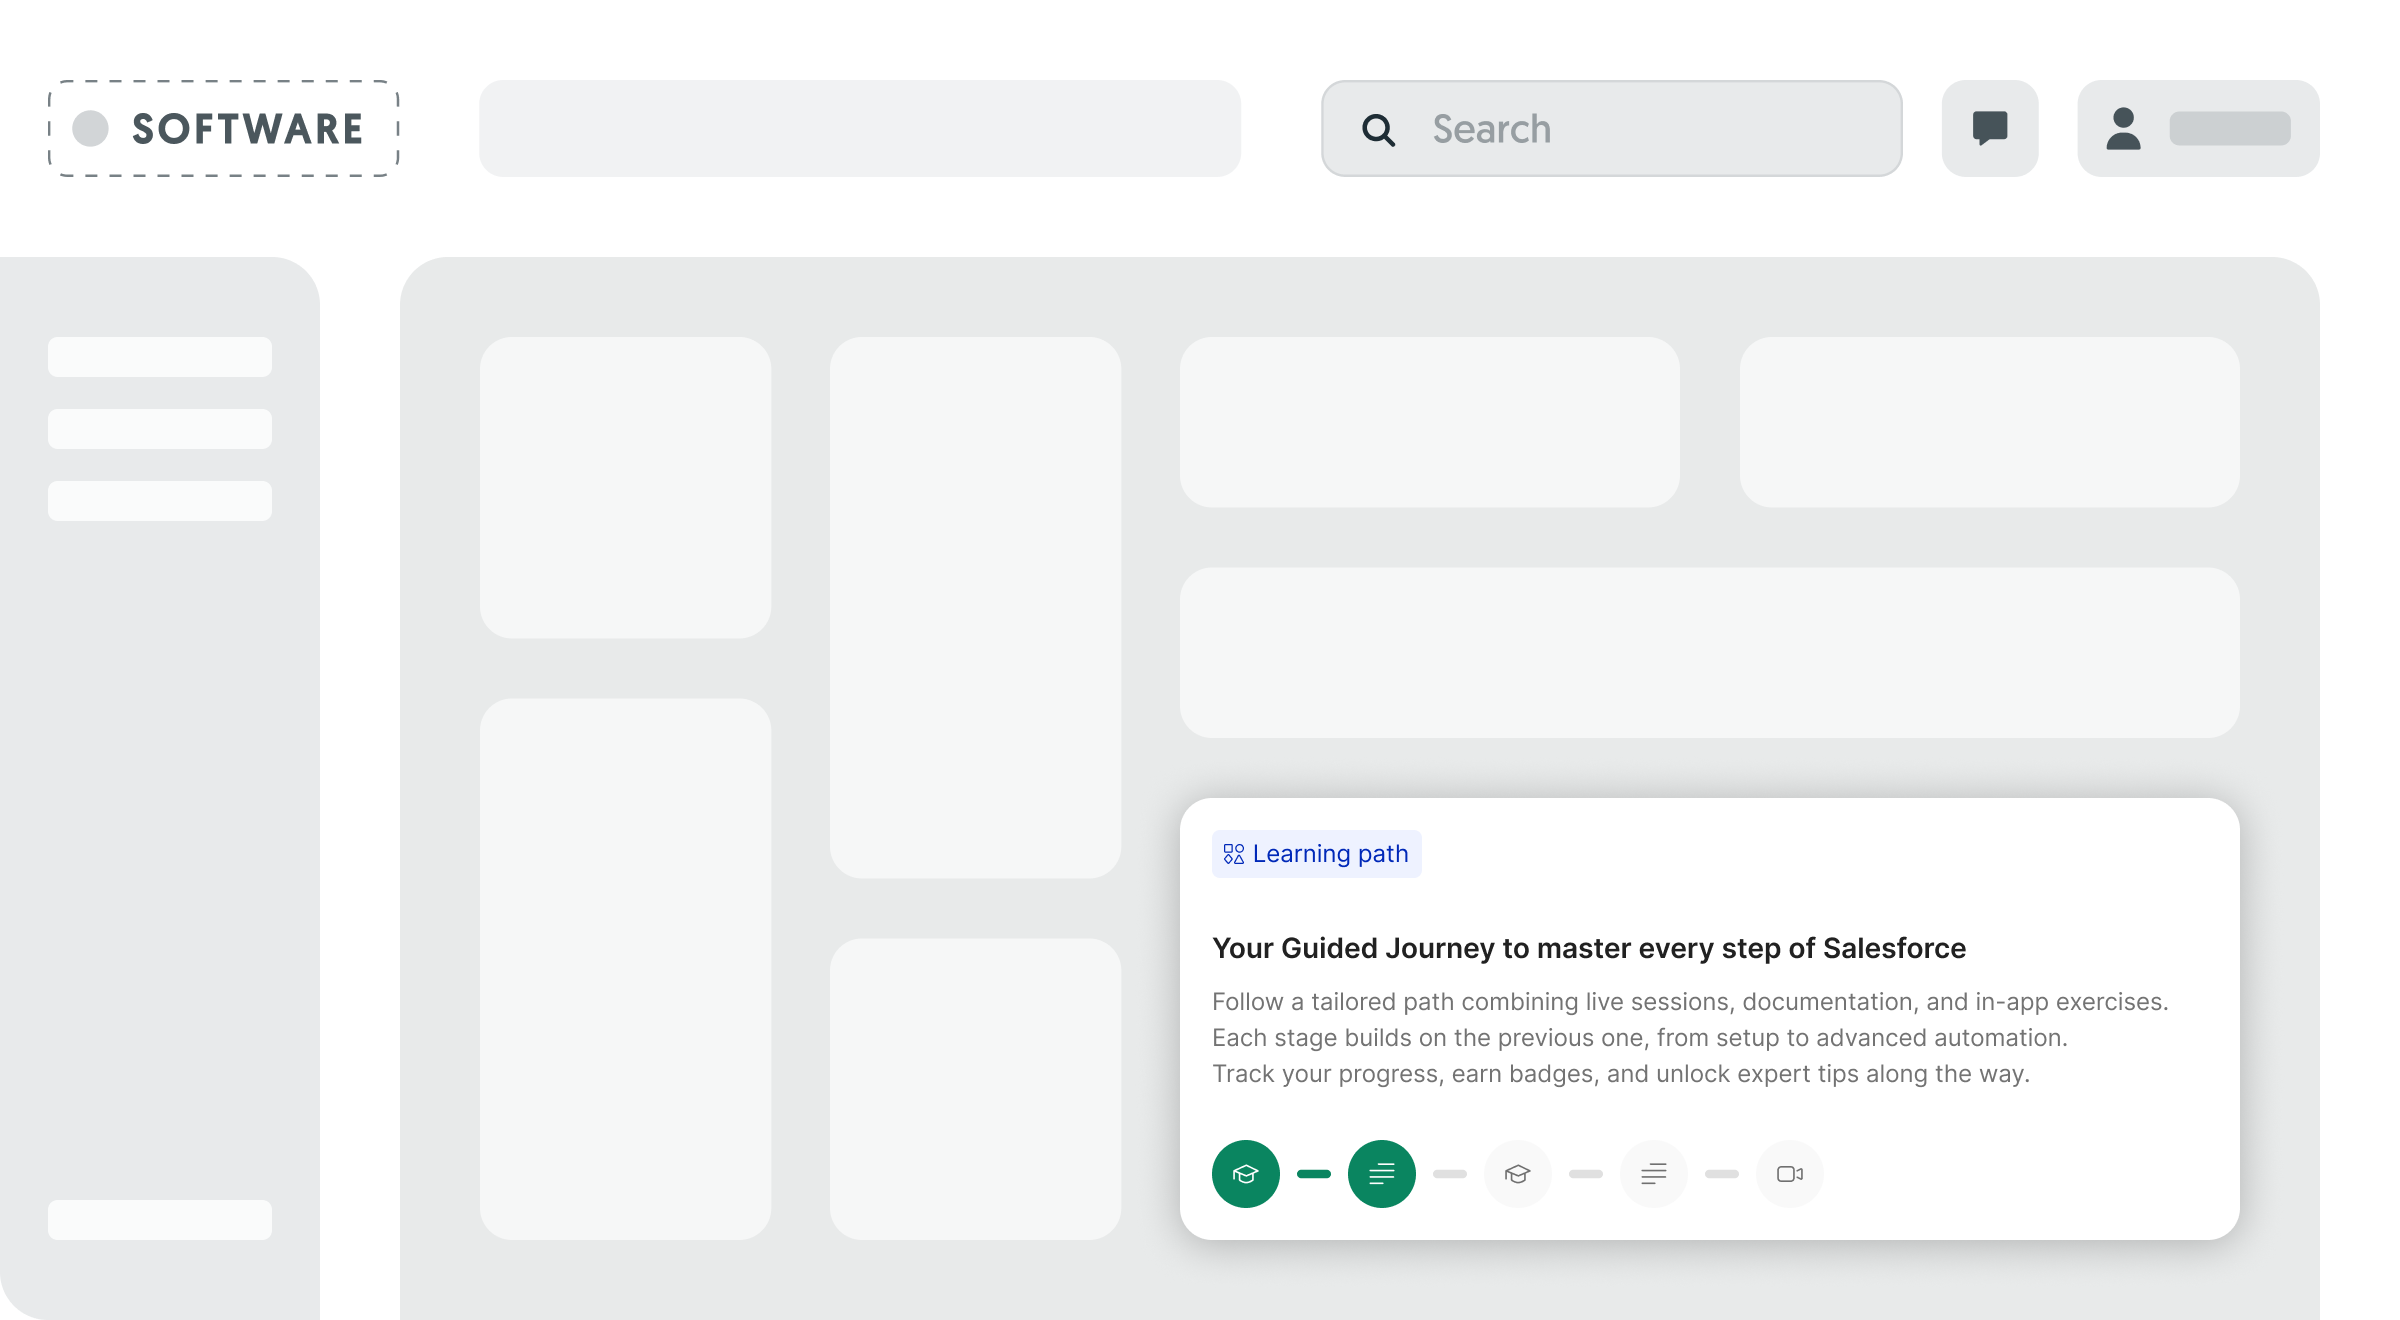Click into the Search field
Image resolution: width=2400 pixels, height=1320 pixels.
click(x=1650, y=129)
